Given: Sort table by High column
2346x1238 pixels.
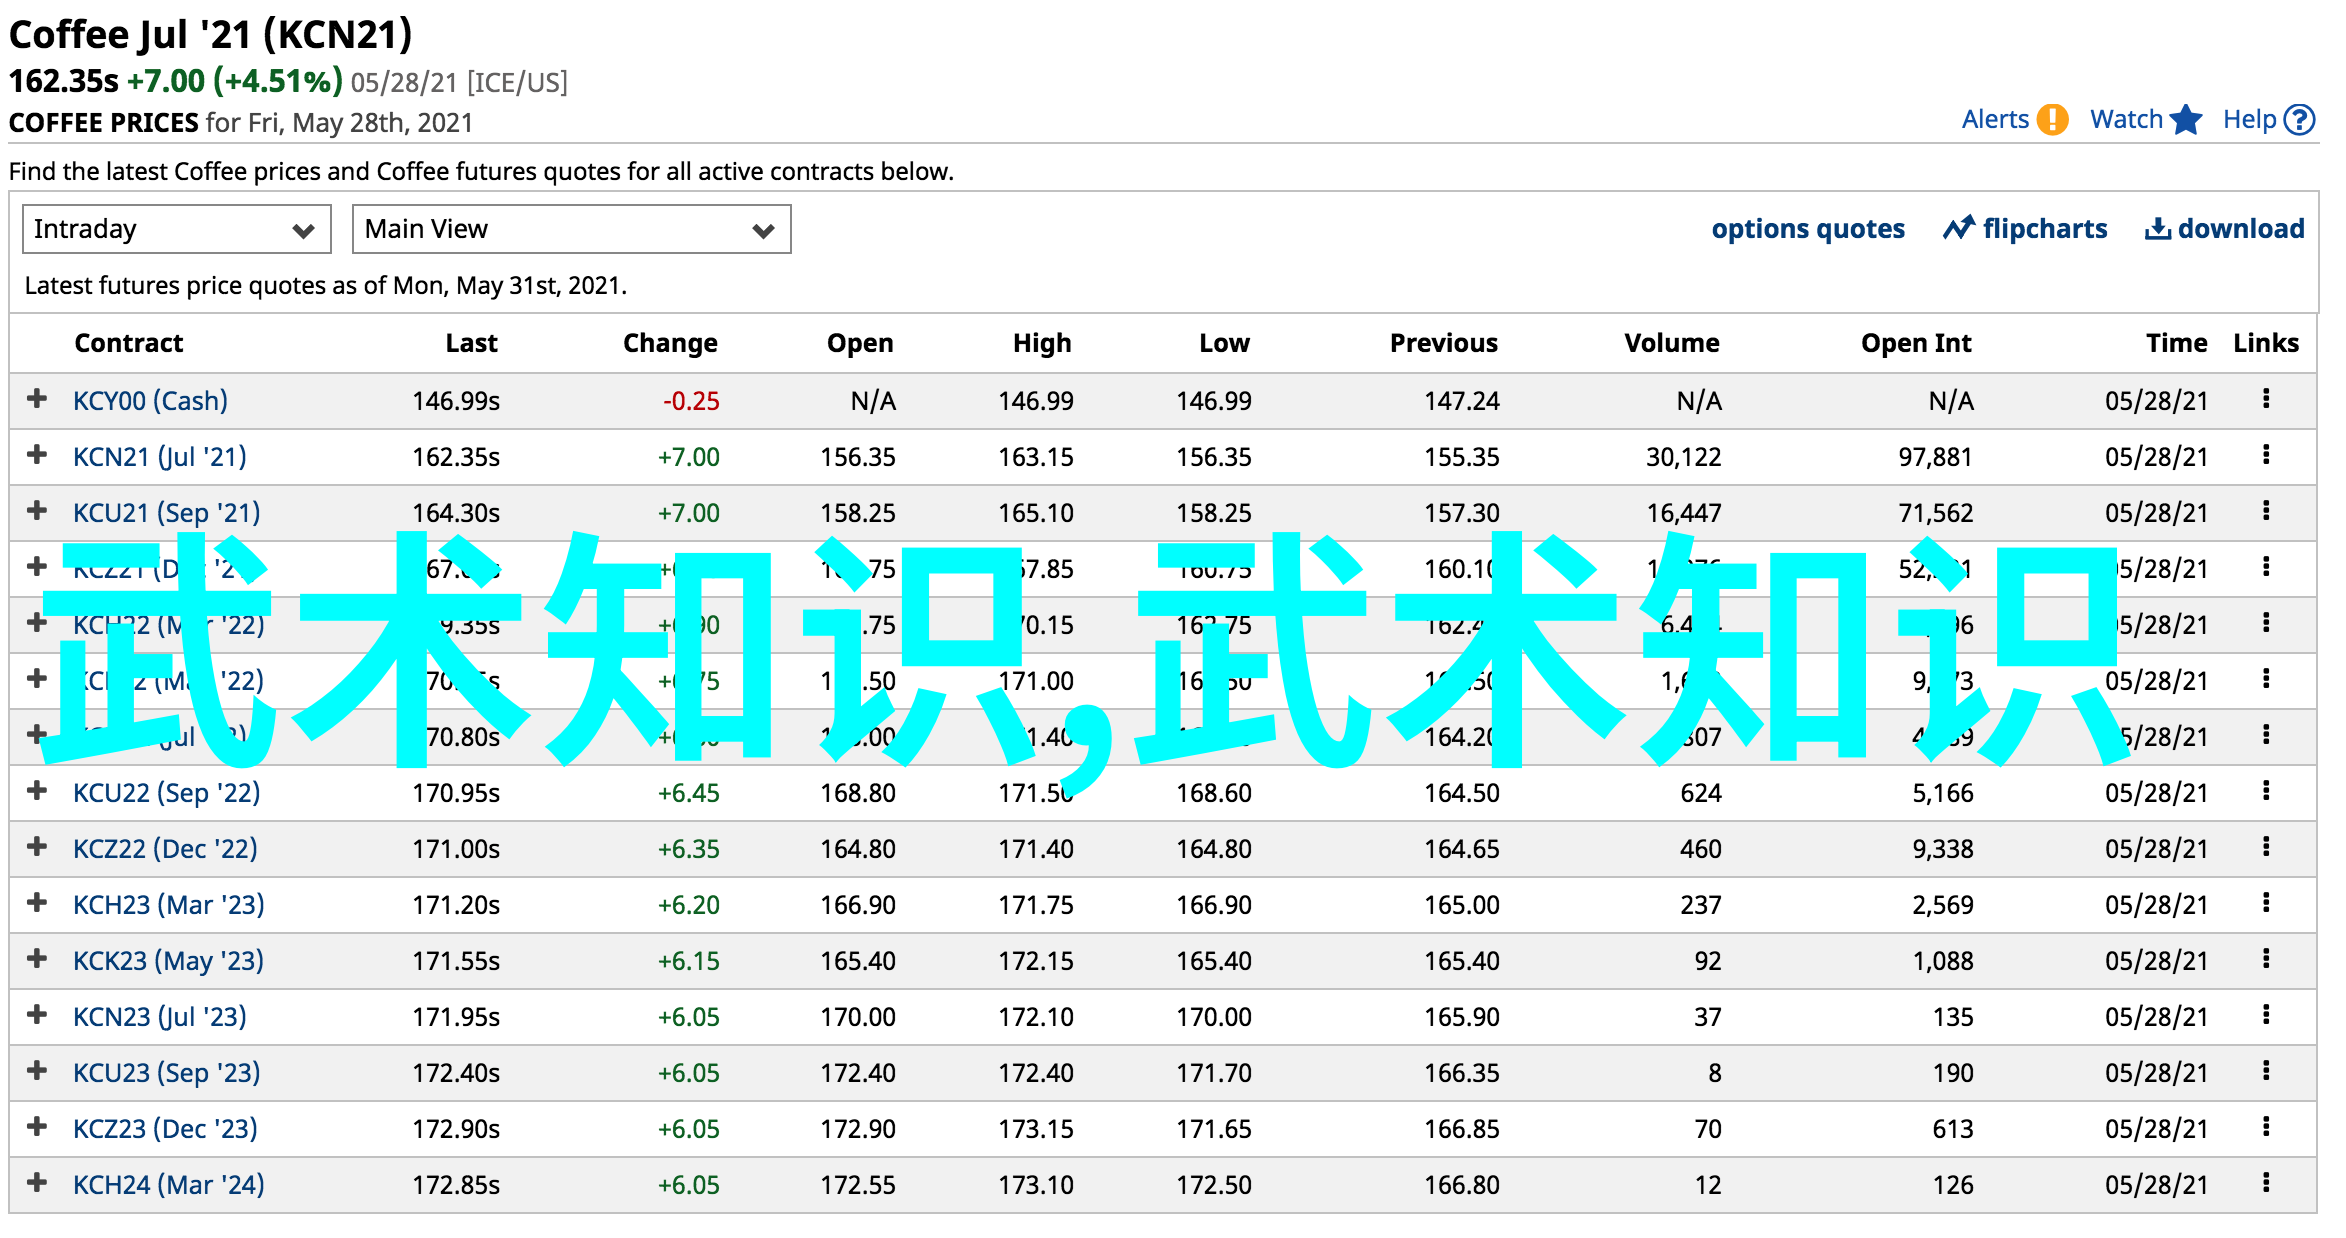Looking at the screenshot, I should coord(1042,343).
